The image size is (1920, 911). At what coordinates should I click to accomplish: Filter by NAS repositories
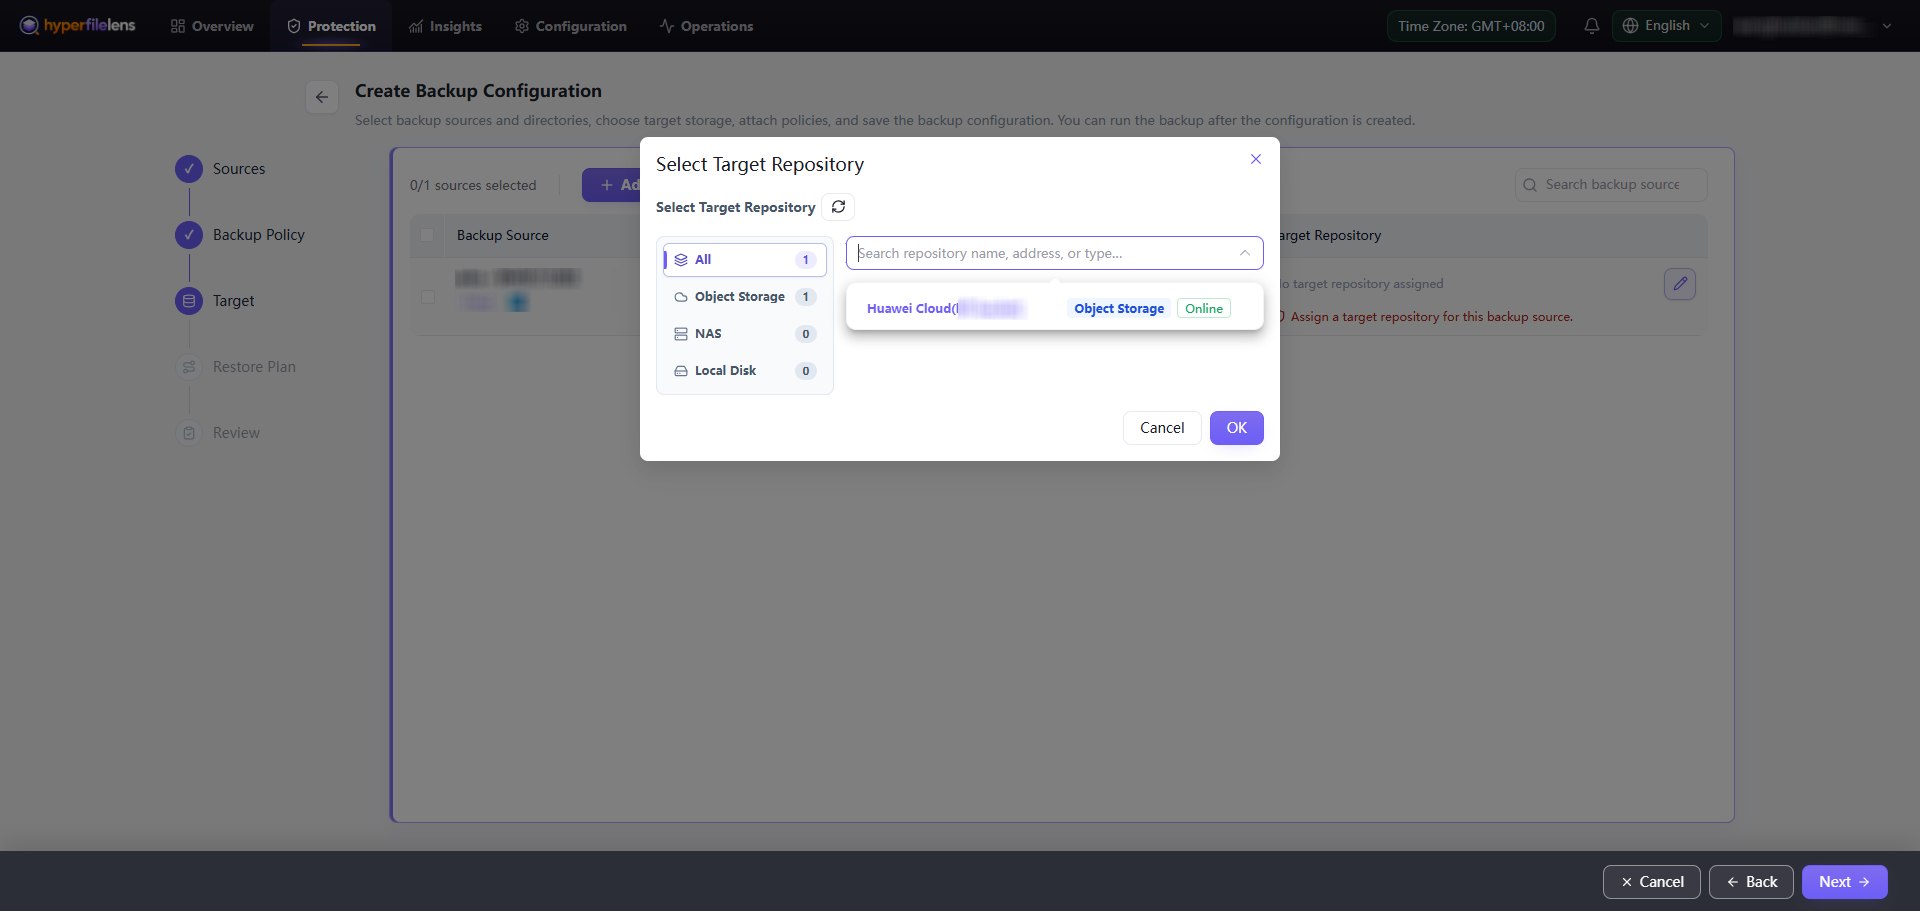[x=745, y=334]
